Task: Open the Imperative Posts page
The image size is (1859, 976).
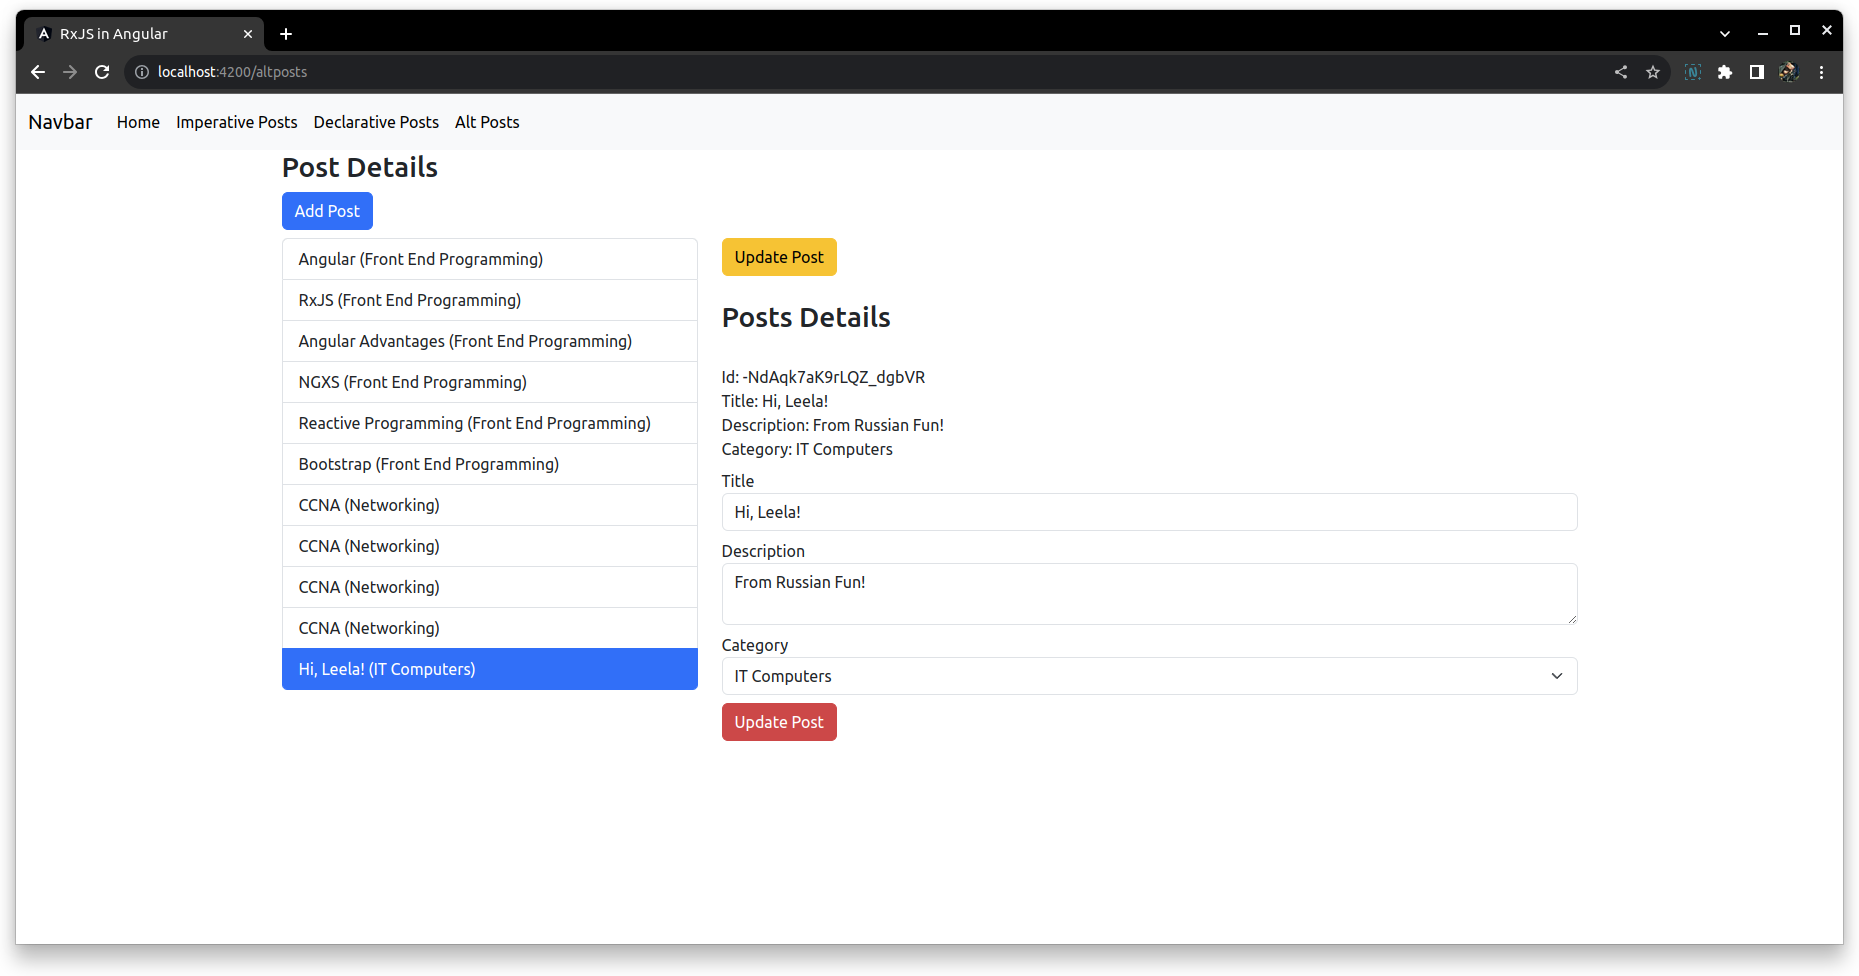Action: click(236, 122)
